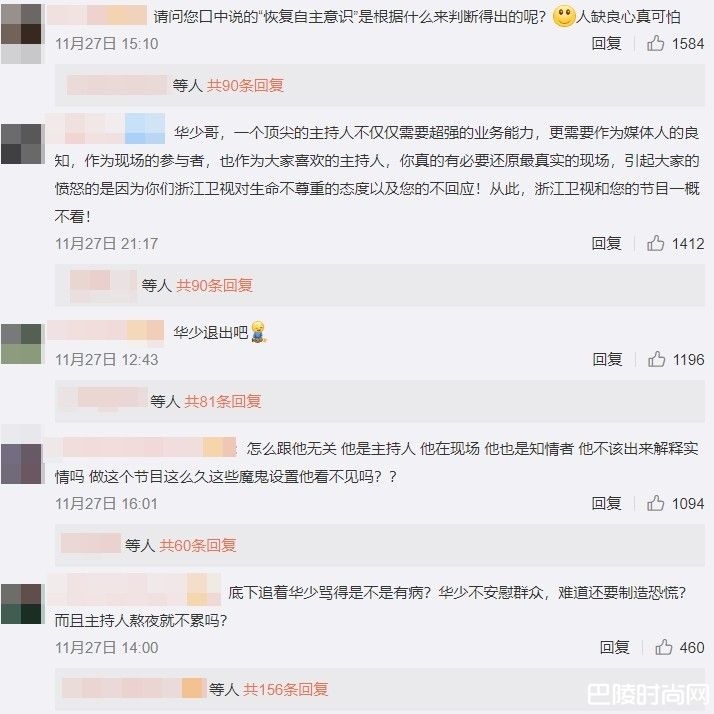Click thumbs-up icon beside 1412

click(655, 243)
